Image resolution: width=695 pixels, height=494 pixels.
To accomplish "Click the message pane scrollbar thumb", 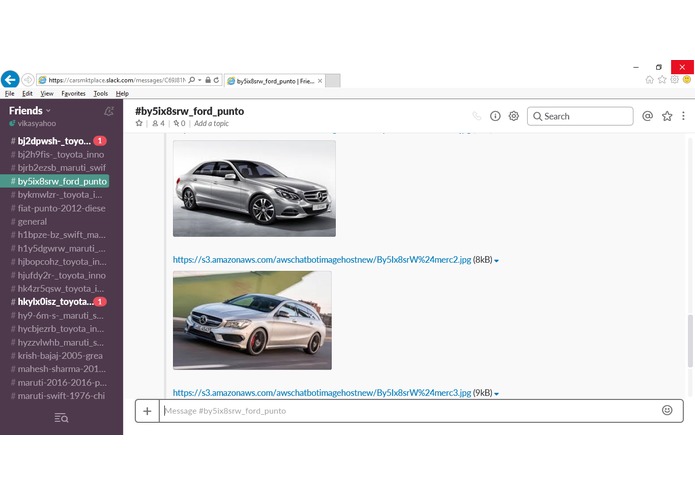I will click(690, 341).
